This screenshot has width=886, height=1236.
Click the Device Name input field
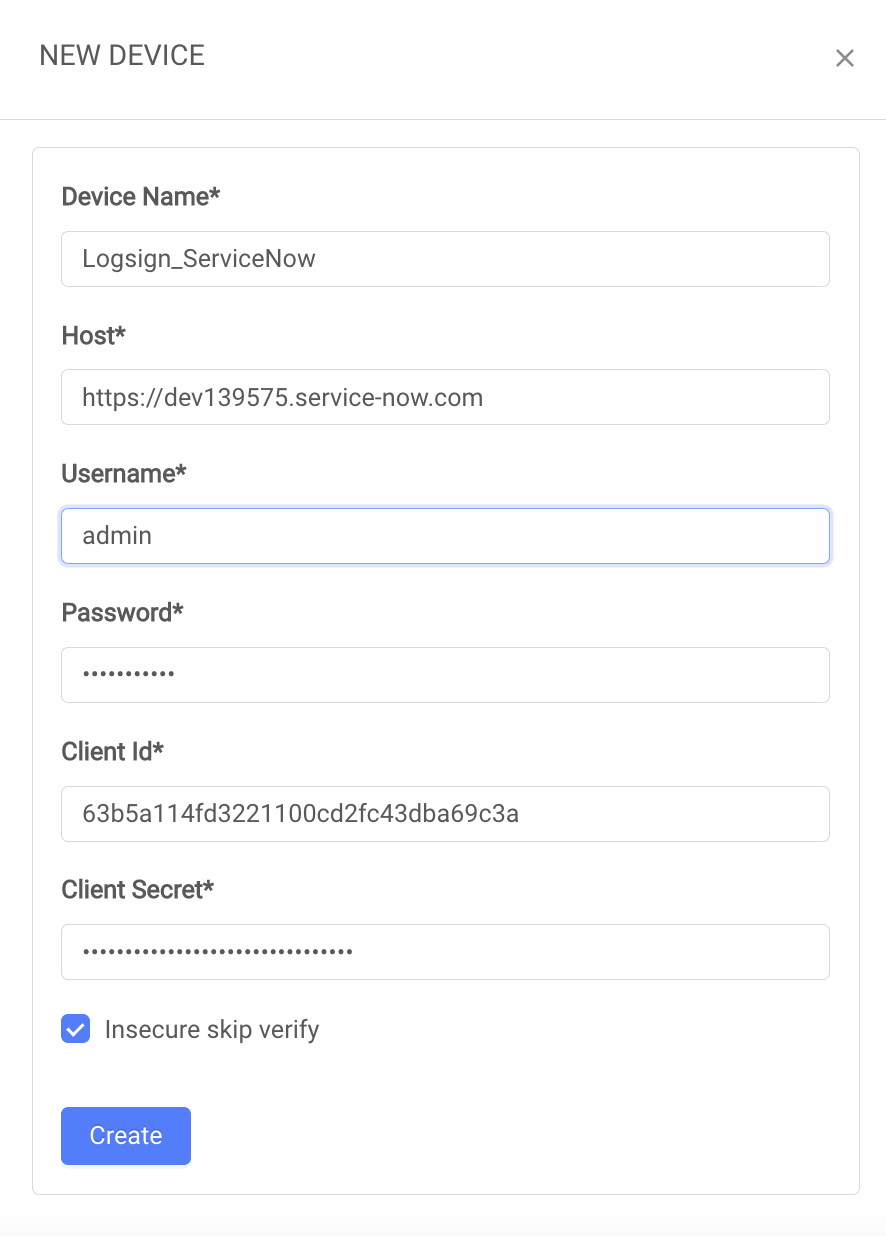[445, 258]
